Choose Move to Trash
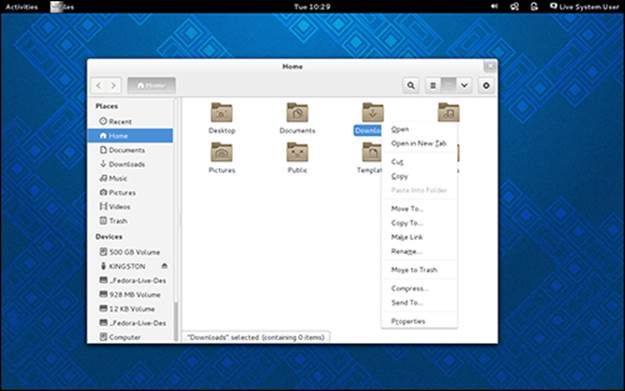Viewport: 625px width, 391px height. coord(419,270)
